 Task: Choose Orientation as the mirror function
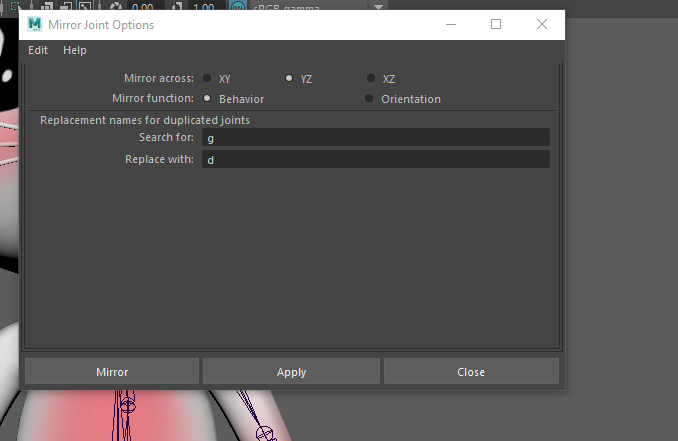click(369, 99)
